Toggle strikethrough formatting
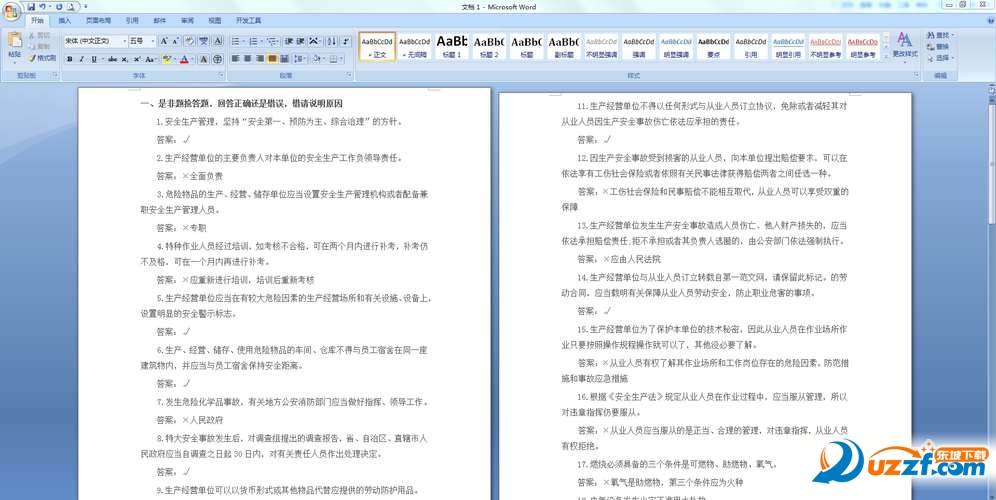The image size is (996, 500). pyautogui.click(x=112, y=59)
